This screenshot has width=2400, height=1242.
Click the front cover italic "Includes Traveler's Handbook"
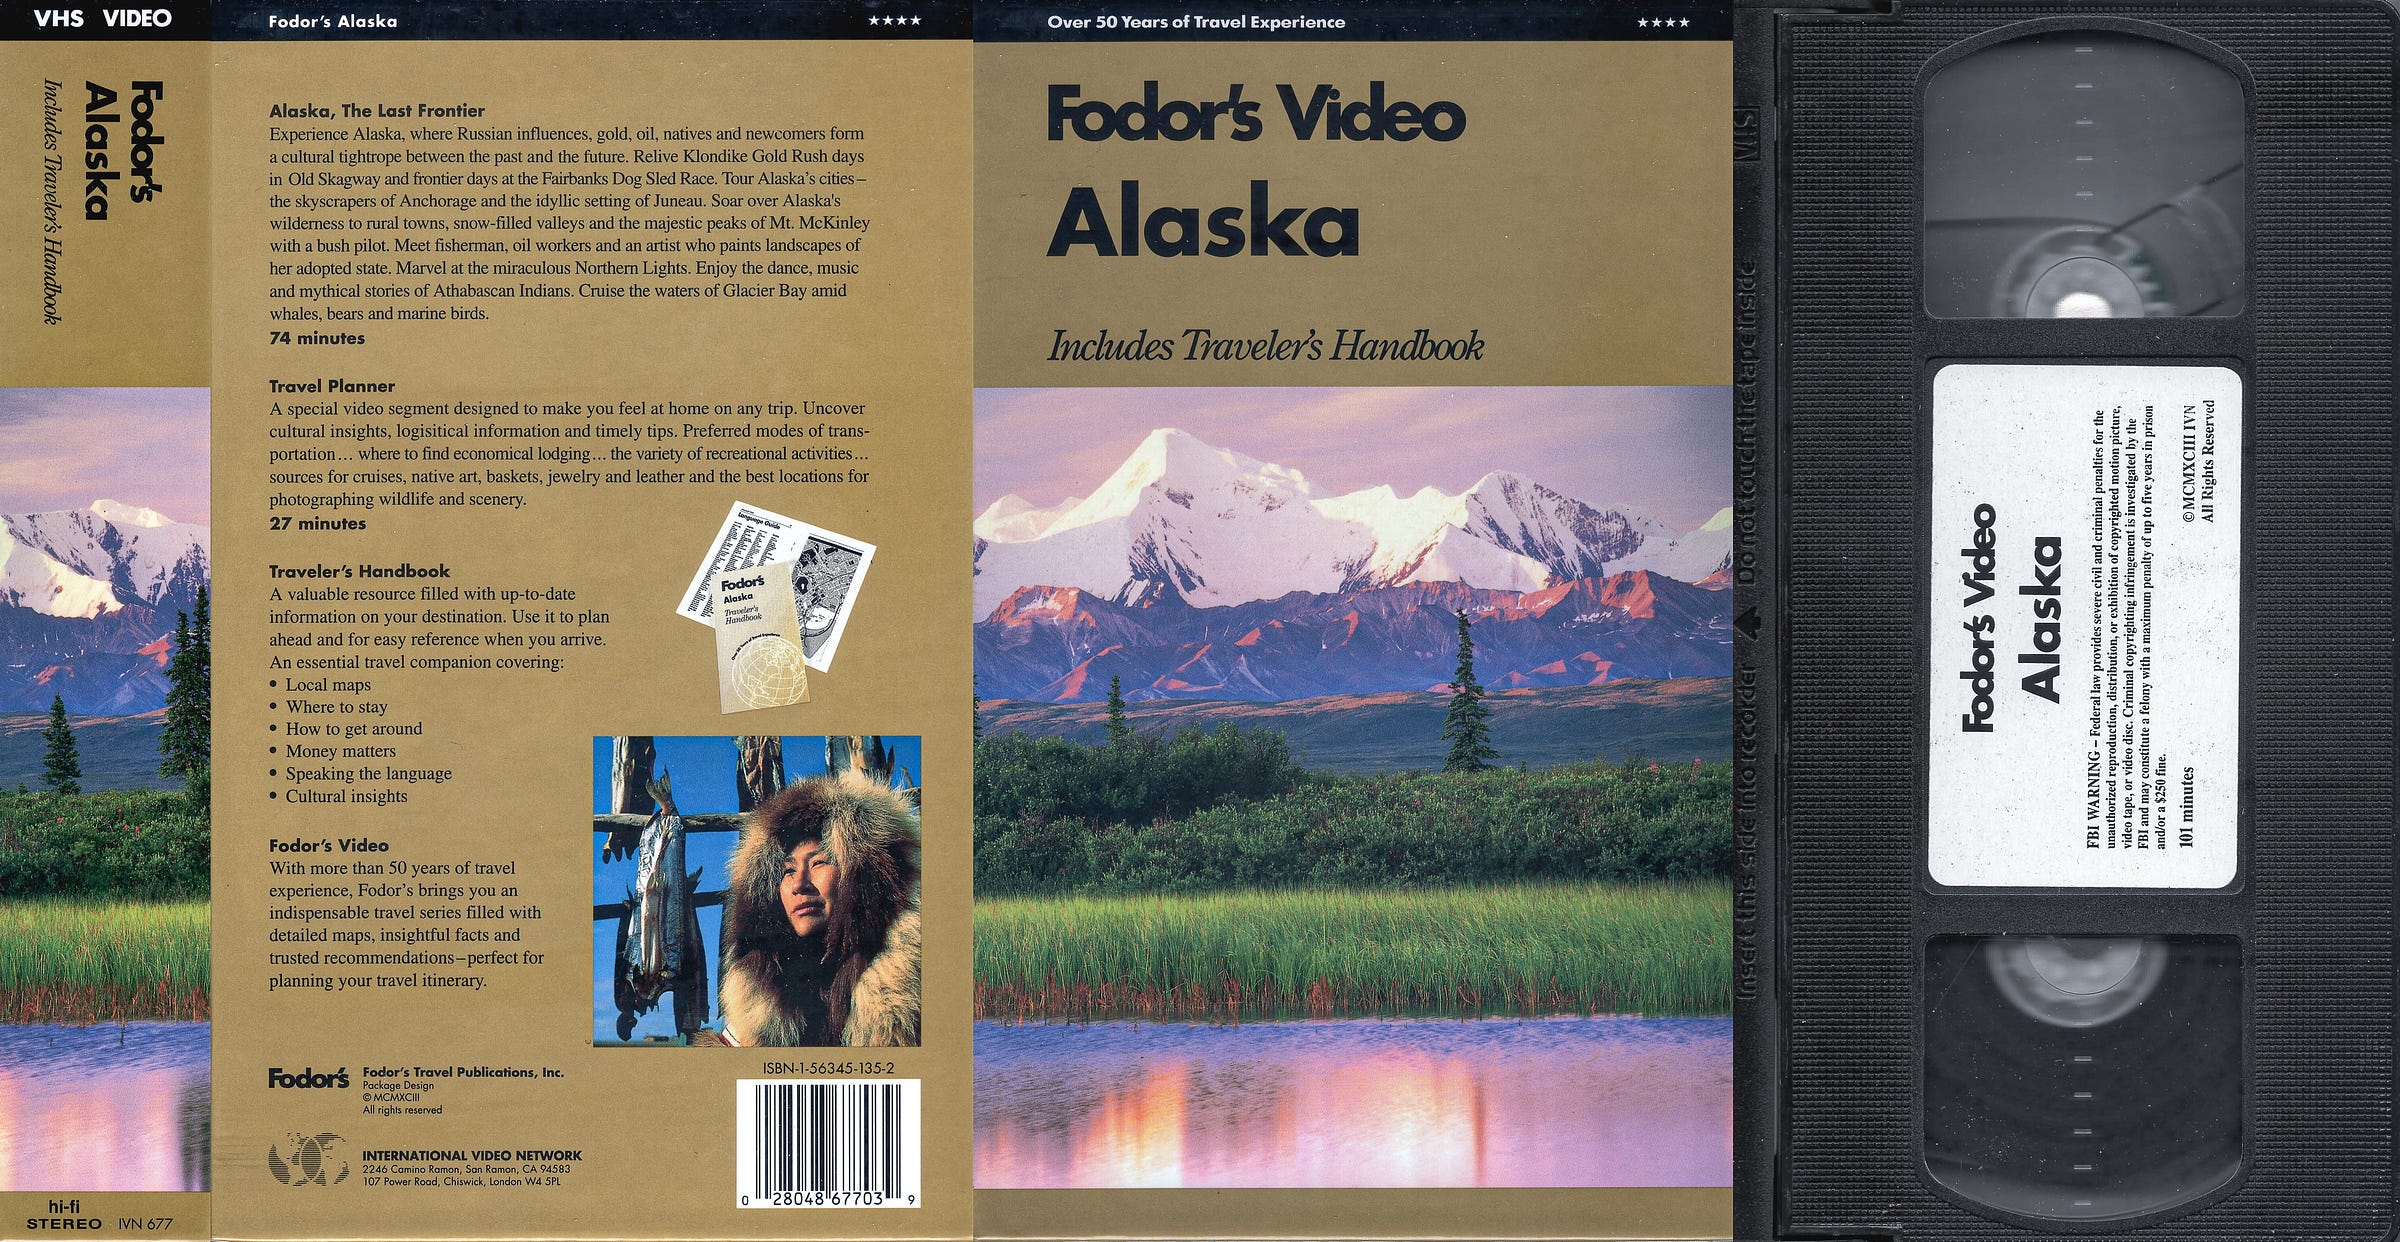(1265, 346)
